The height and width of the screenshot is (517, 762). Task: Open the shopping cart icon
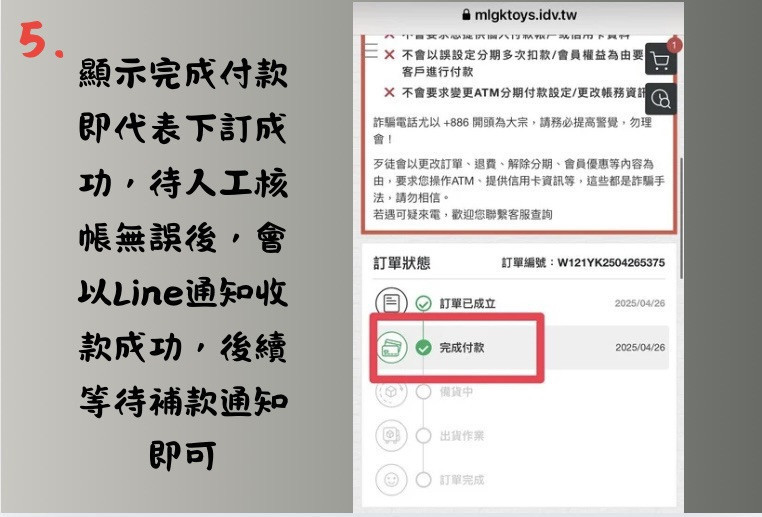[x=660, y=60]
